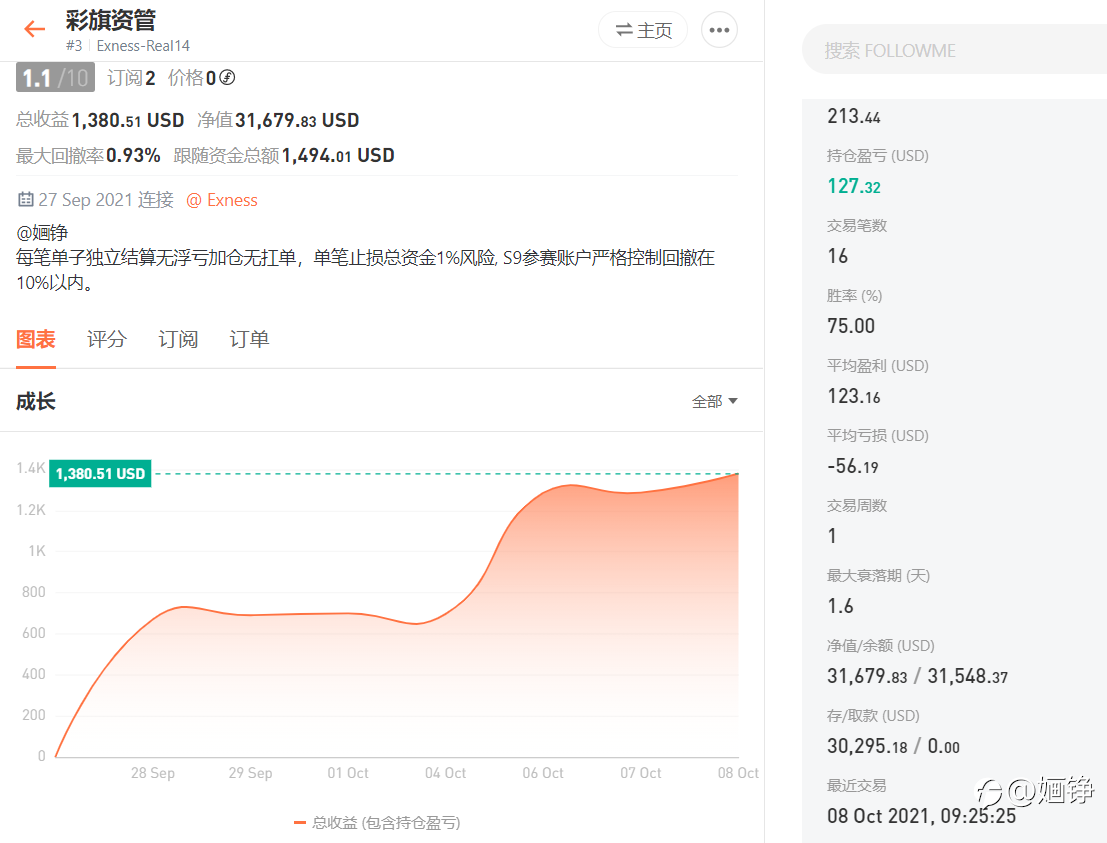Click the 订阅 2 subscriber count
Viewport: 1107px width, 843px height.
[x=131, y=78]
